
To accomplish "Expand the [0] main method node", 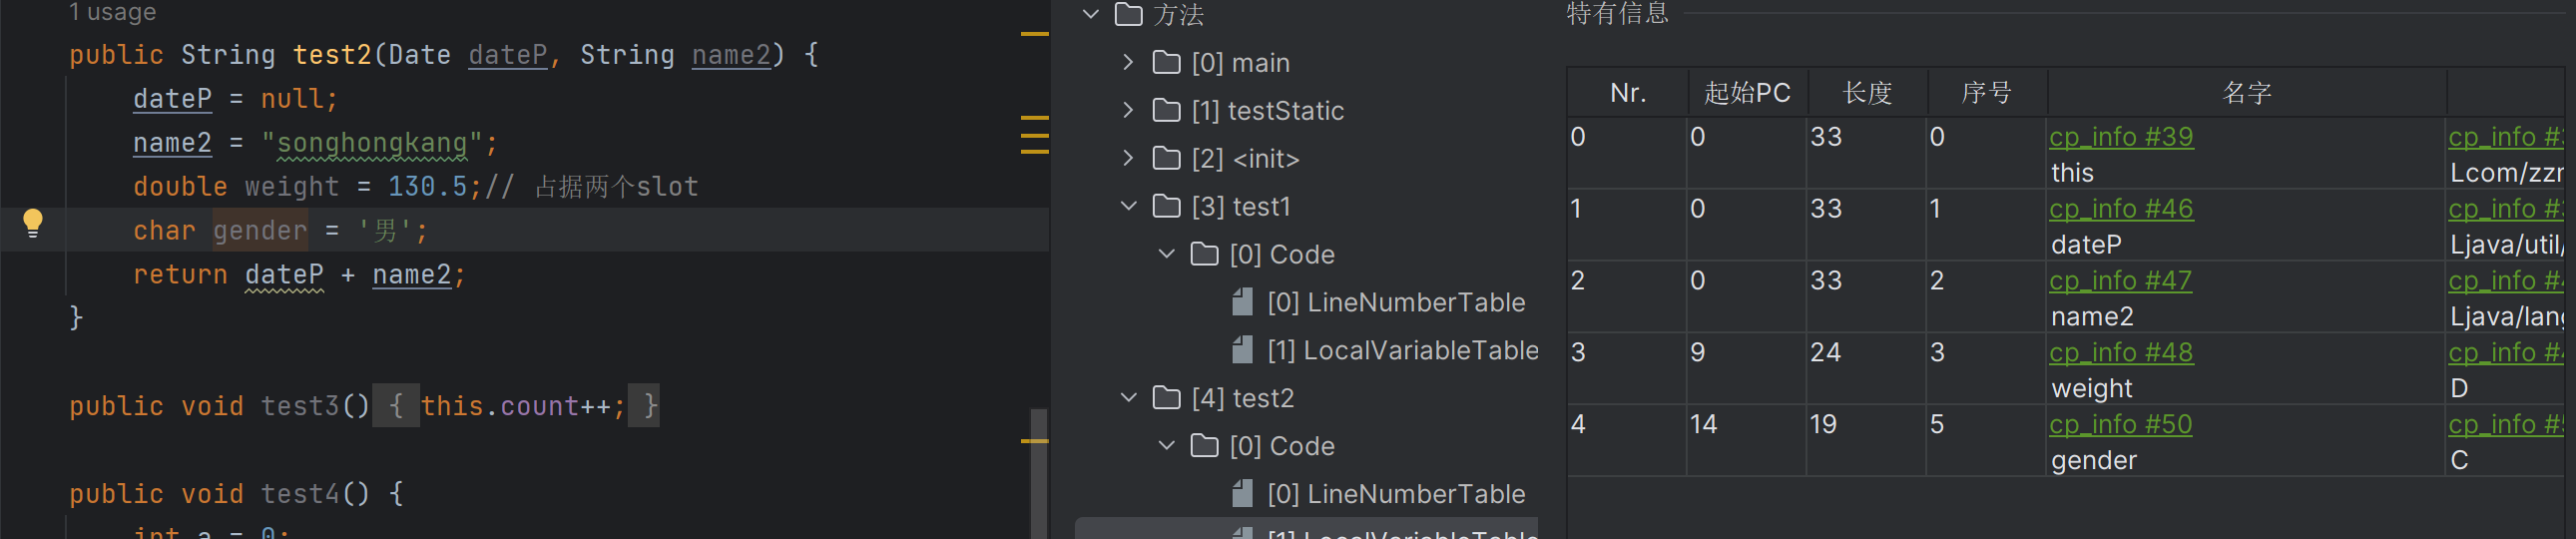I will pos(1128,63).
